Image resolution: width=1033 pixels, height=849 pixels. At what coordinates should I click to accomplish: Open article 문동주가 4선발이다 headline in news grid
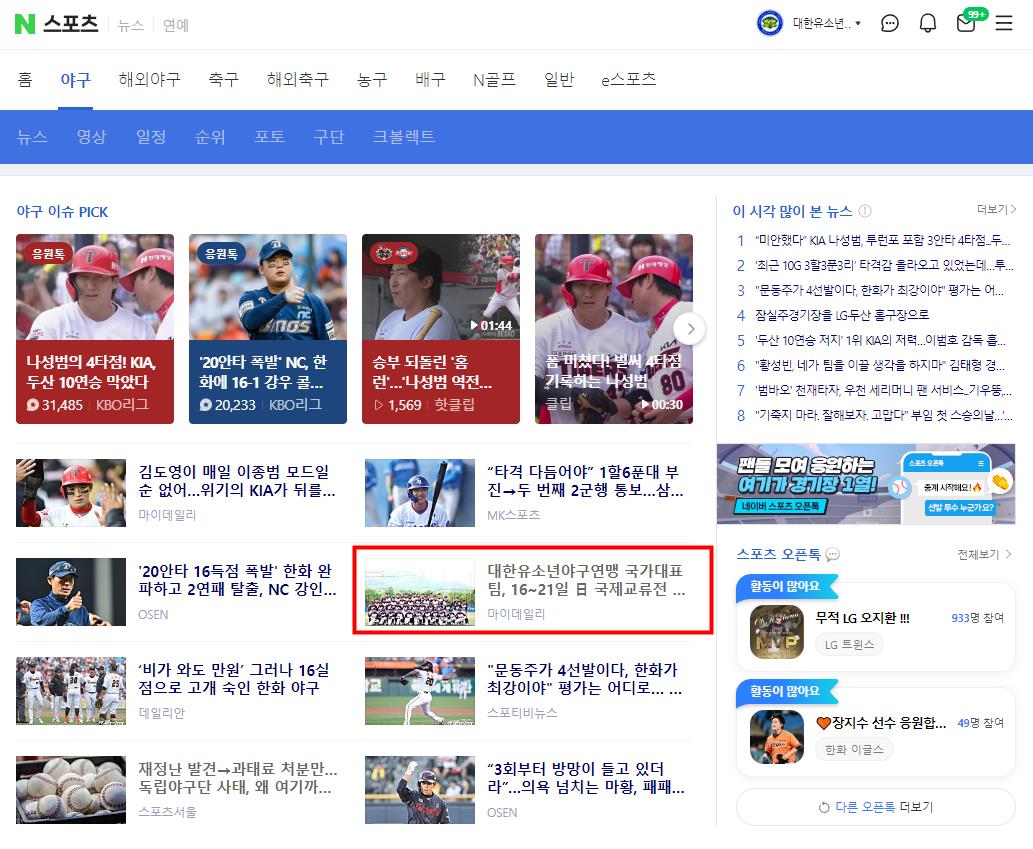[584, 678]
